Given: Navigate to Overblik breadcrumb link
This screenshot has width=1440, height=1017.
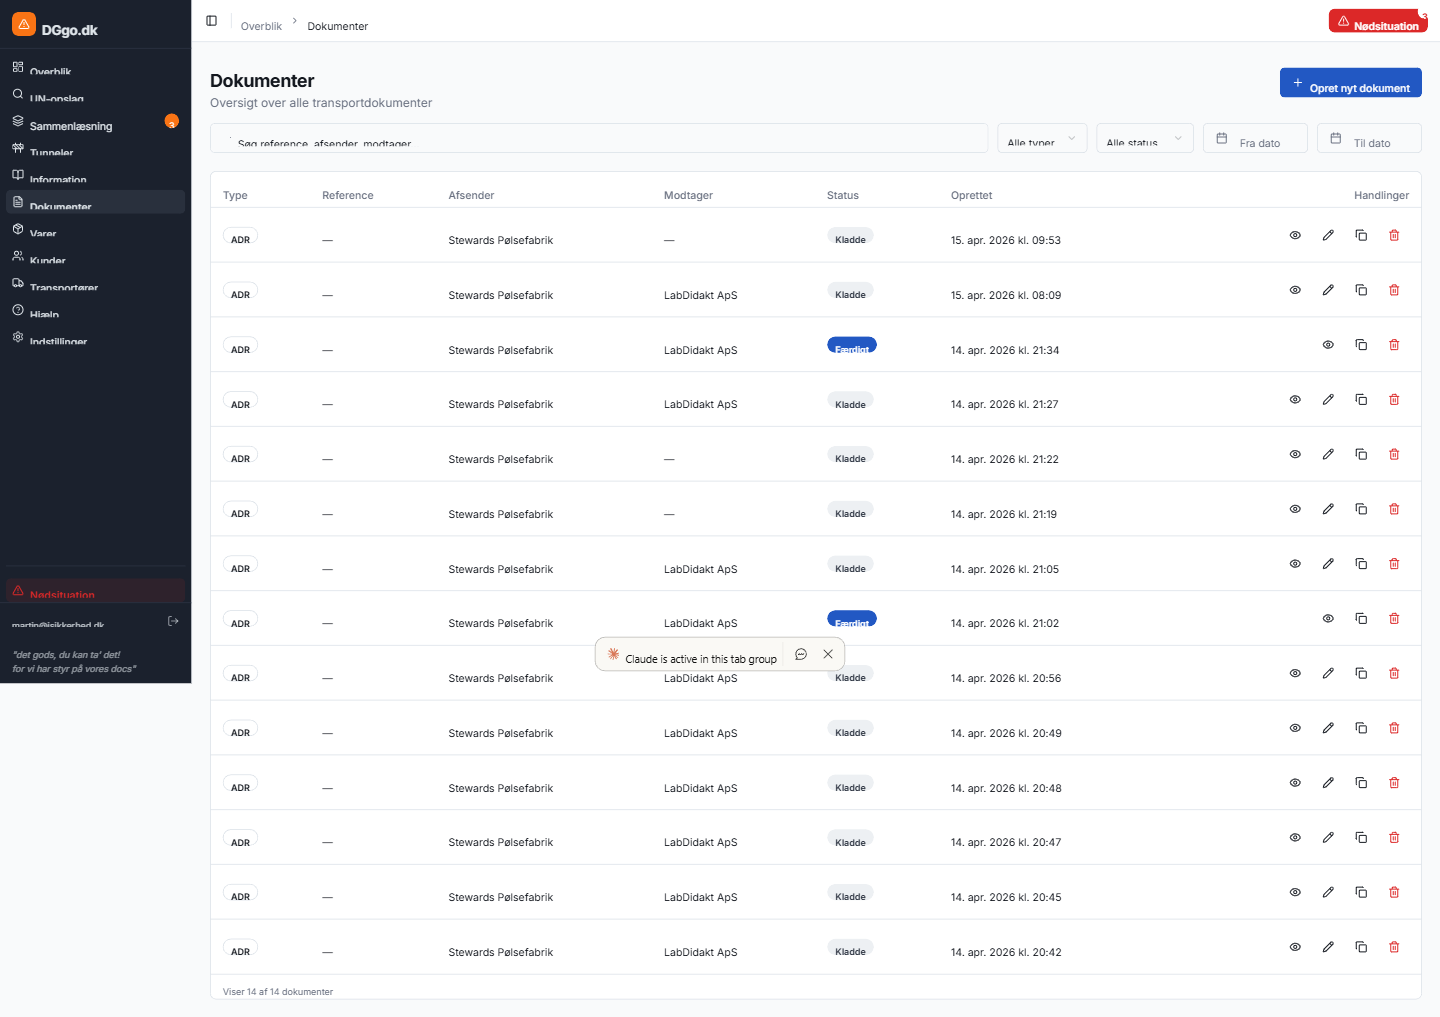Looking at the screenshot, I should (261, 26).
